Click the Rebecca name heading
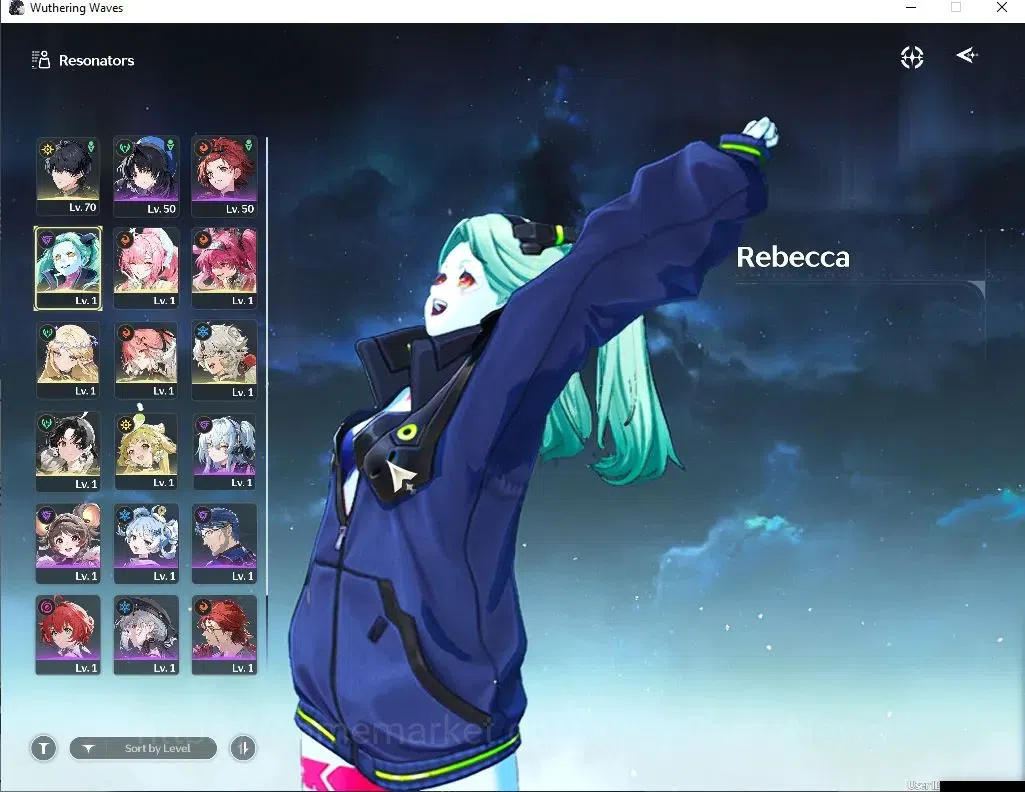 pyautogui.click(x=793, y=257)
